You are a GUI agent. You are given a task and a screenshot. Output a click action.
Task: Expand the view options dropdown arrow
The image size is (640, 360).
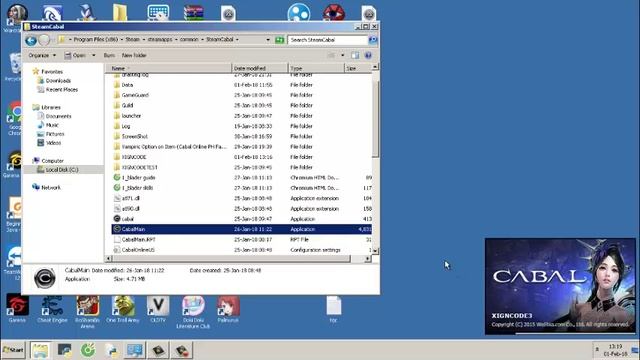[342, 55]
